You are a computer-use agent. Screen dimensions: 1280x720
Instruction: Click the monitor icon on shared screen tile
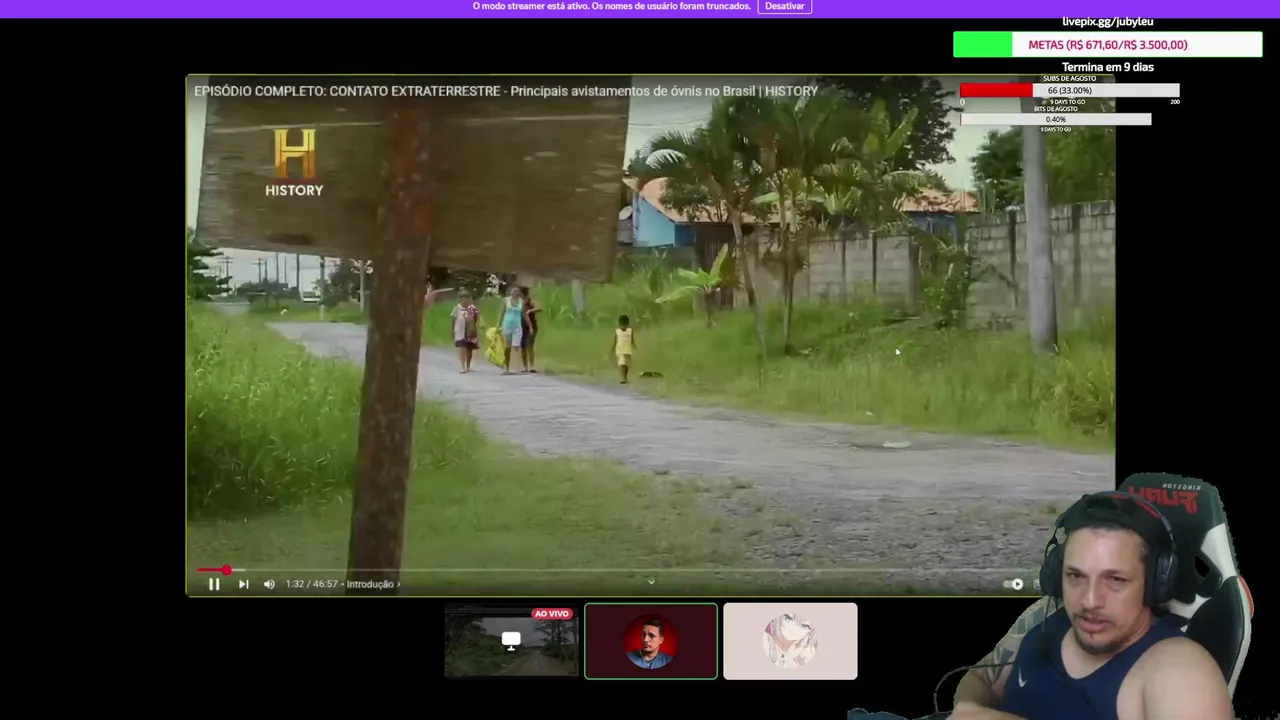[x=511, y=641]
